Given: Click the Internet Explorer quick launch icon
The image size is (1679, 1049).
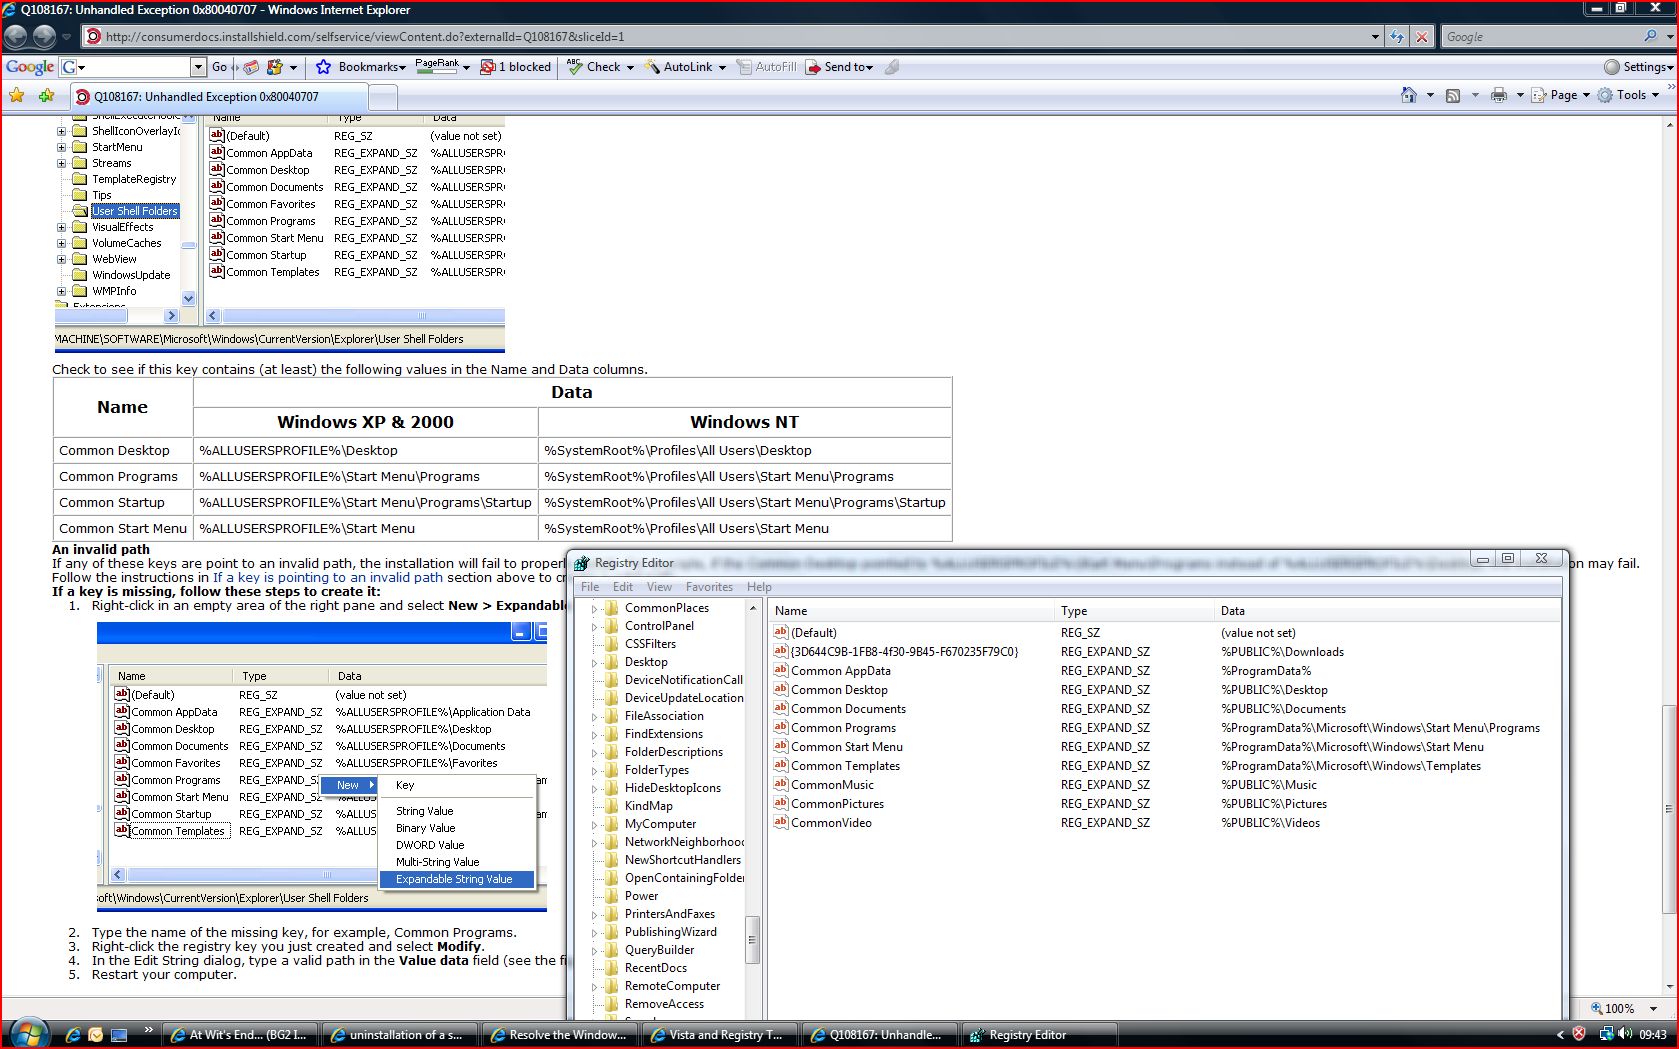Looking at the screenshot, I should pyautogui.click(x=73, y=1035).
